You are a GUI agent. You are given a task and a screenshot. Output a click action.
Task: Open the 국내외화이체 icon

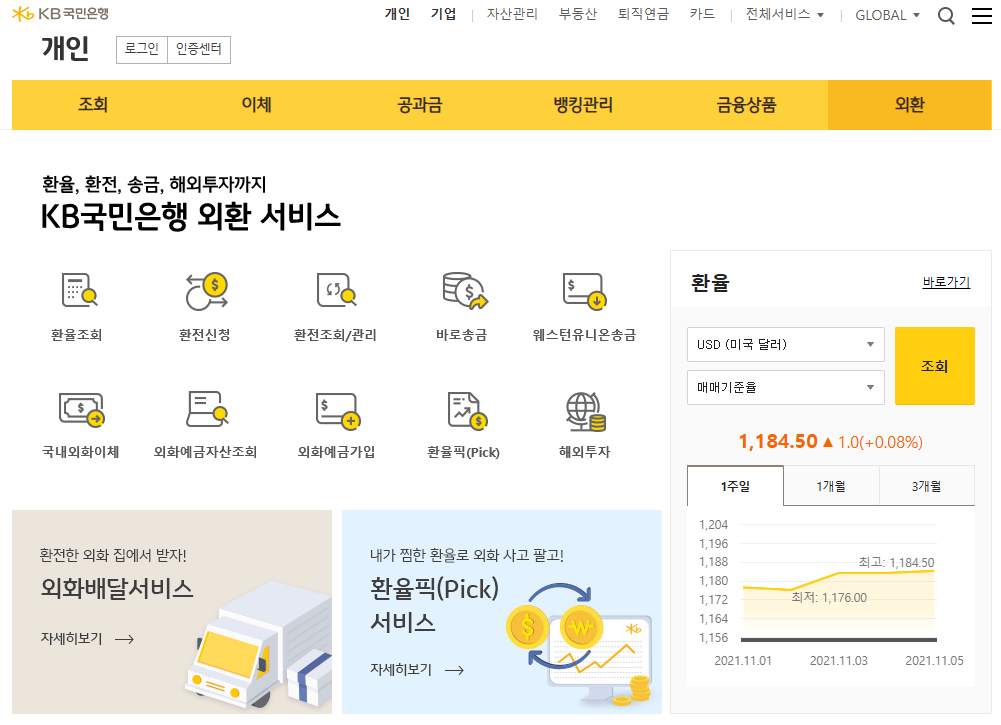tap(81, 409)
